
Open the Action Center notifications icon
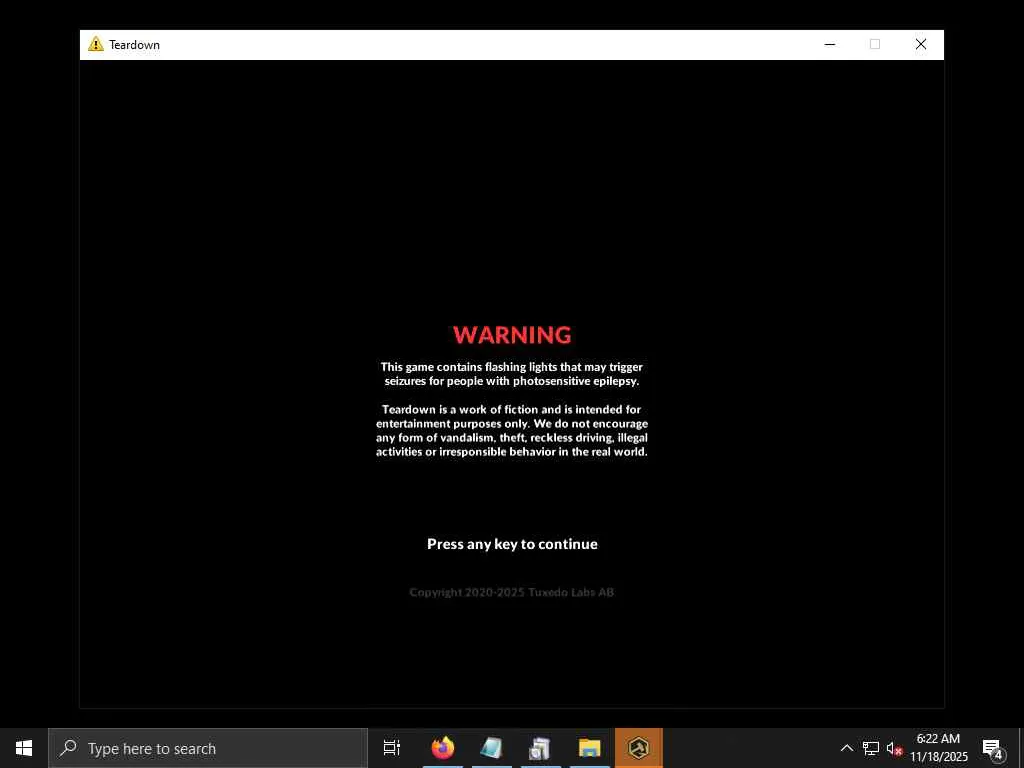tap(992, 748)
